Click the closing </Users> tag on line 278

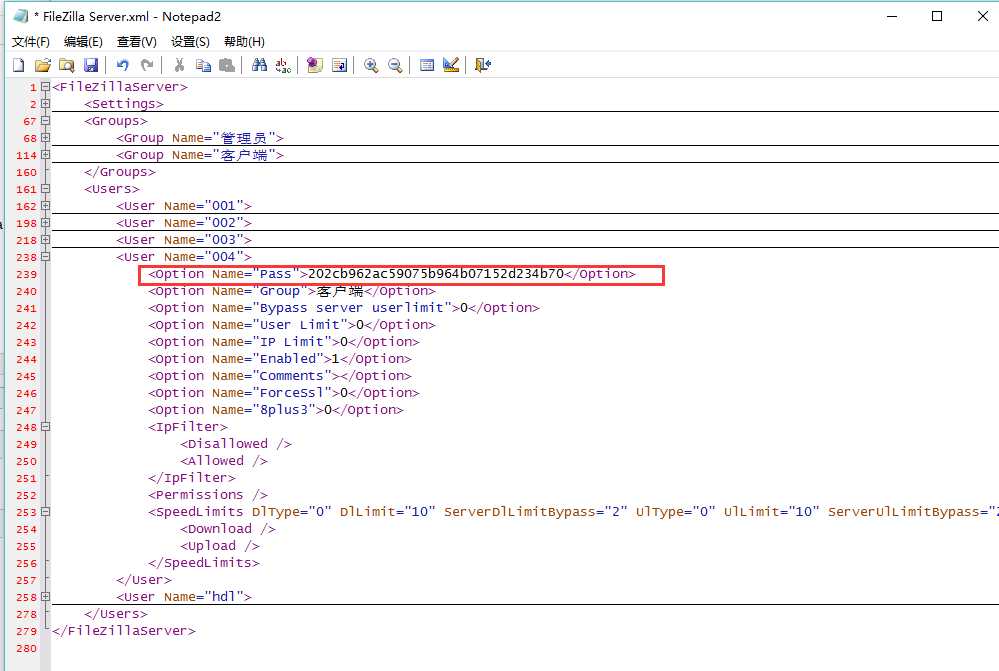click(116, 614)
